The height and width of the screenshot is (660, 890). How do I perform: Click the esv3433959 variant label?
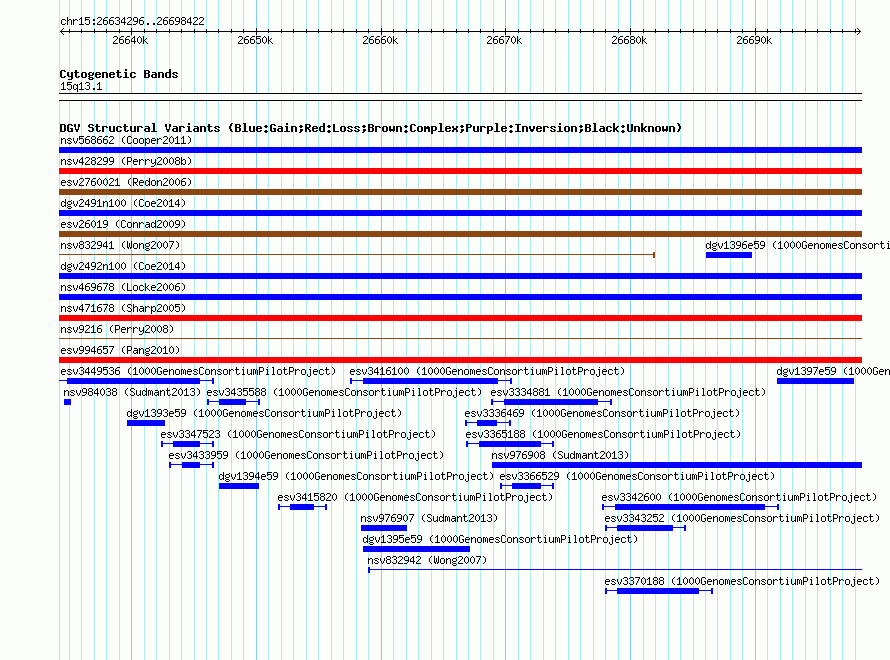tap(306, 455)
